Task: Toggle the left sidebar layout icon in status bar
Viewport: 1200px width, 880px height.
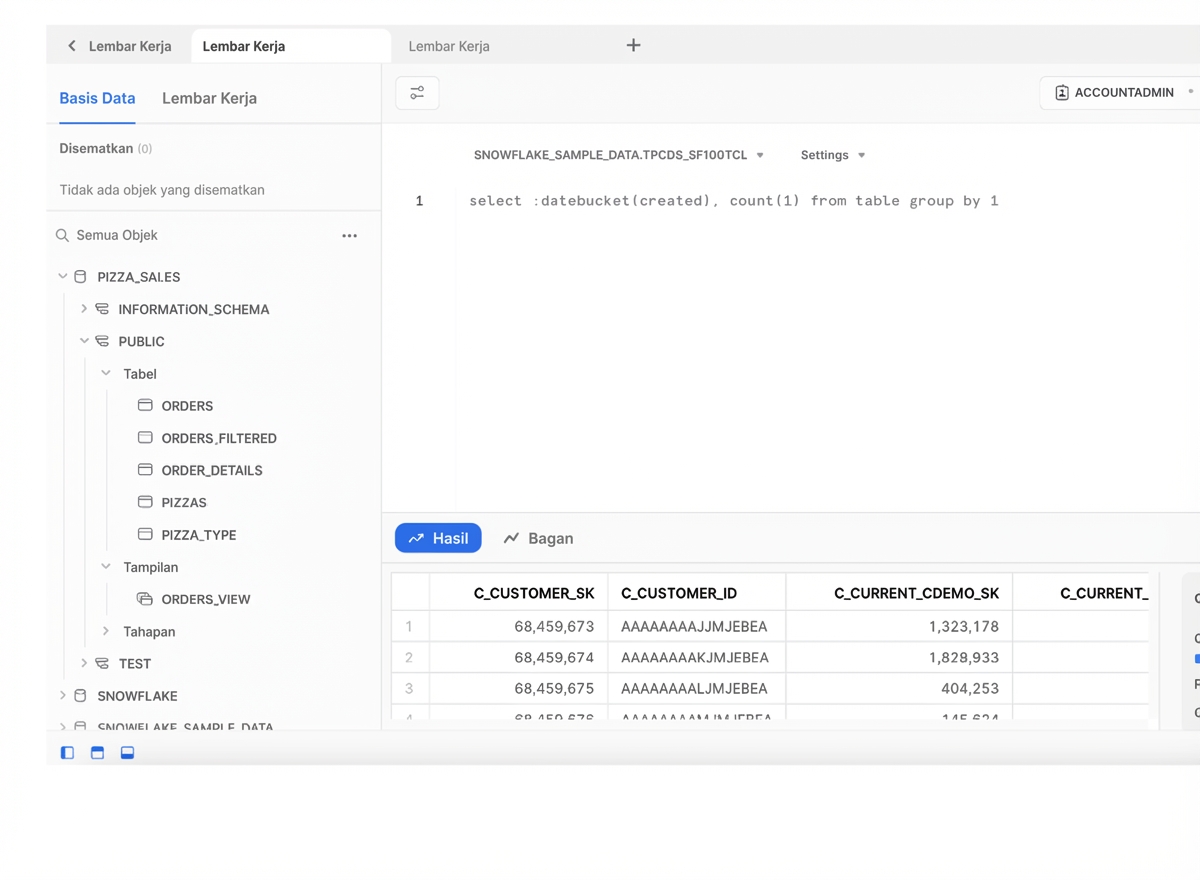Action: click(x=66, y=752)
